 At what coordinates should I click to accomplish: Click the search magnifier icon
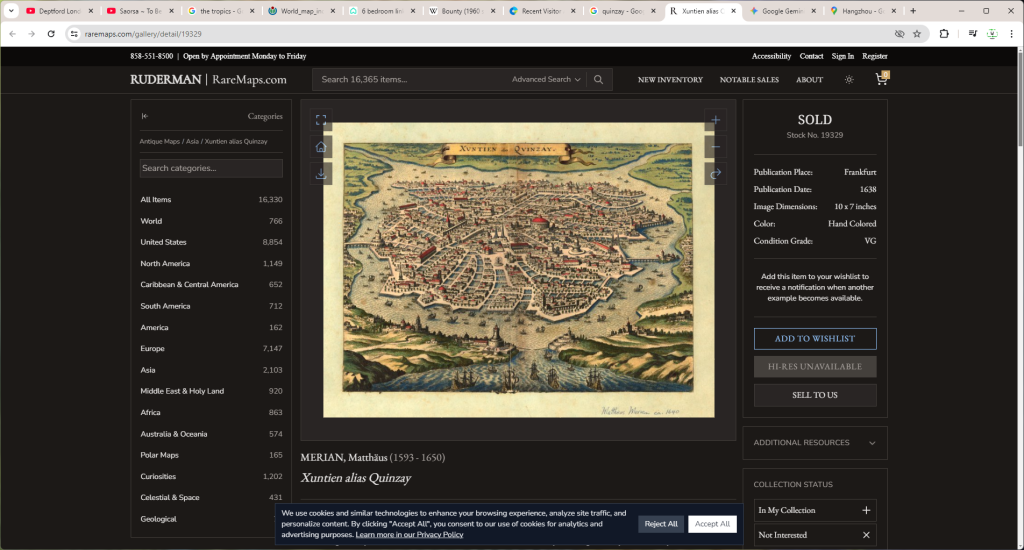(598, 79)
